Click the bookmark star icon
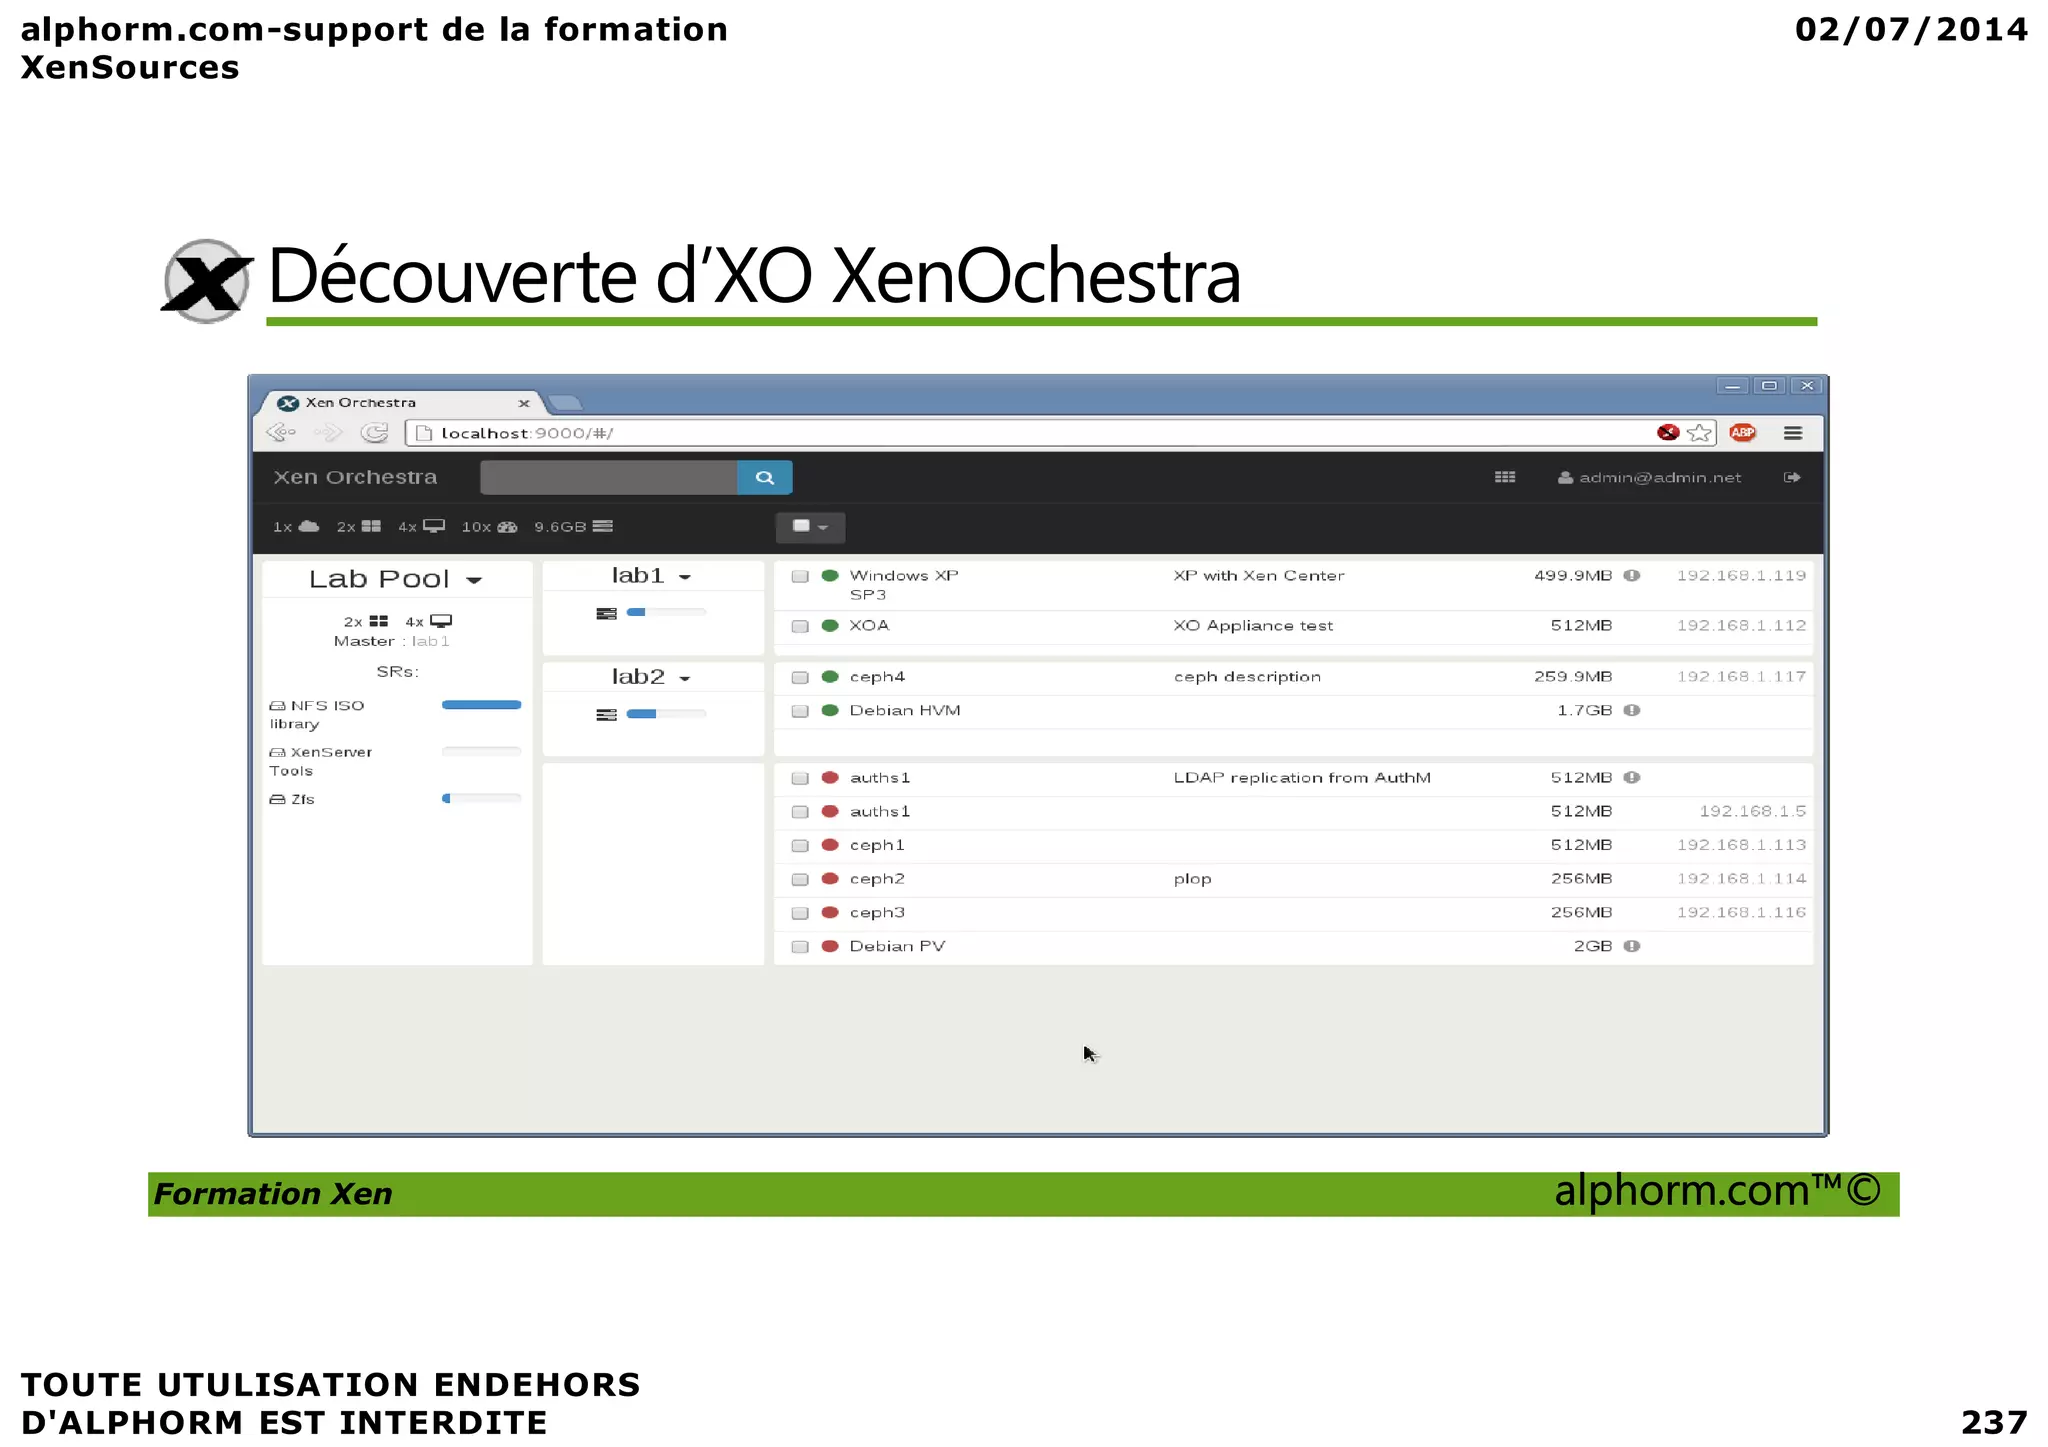The image size is (2048, 1447). point(1699,433)
